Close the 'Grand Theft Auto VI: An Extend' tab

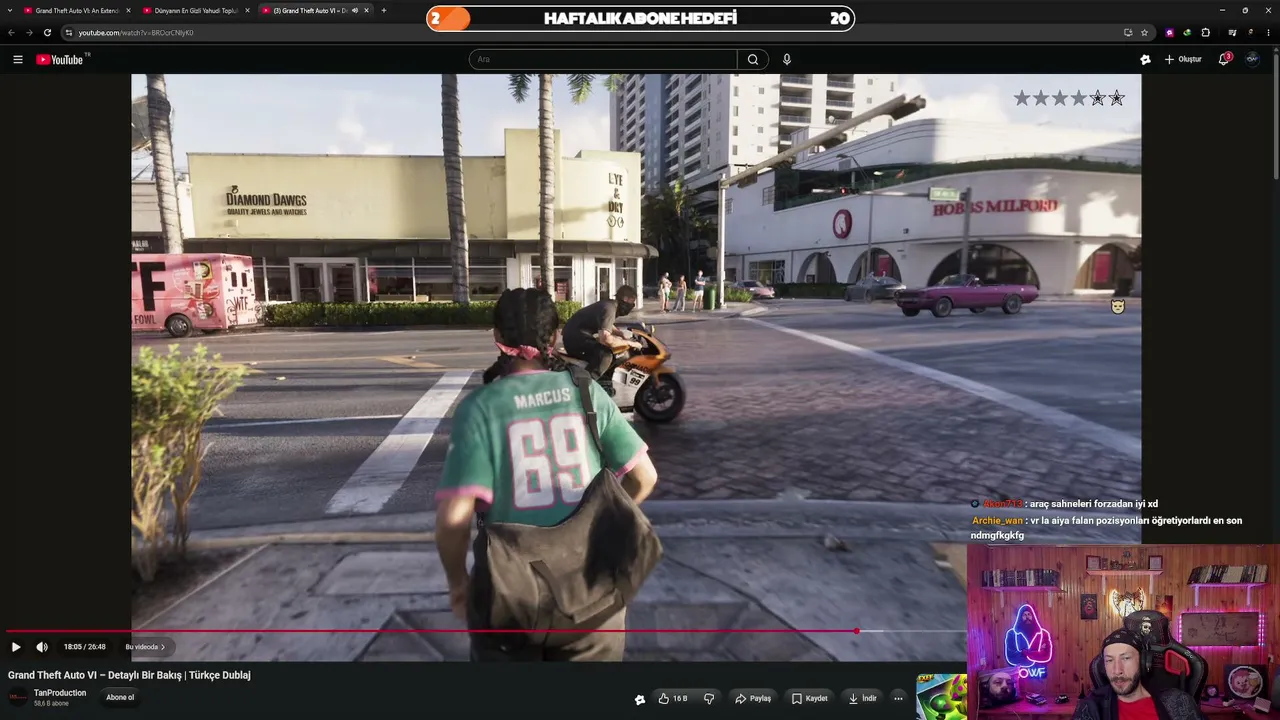click(x=128, y=10)
